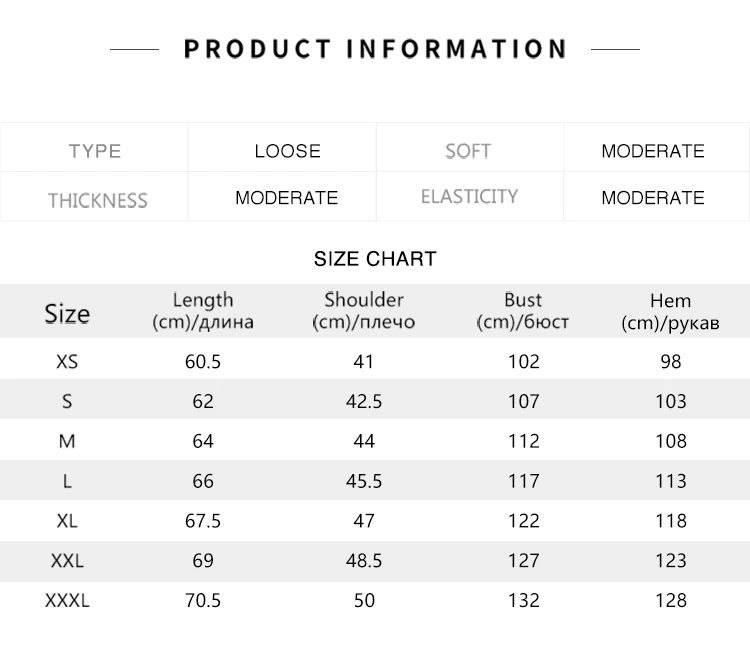This screenshot has width=750, height=646.
Task: Select the Bust (cm) column header
Action: [523, 311]
